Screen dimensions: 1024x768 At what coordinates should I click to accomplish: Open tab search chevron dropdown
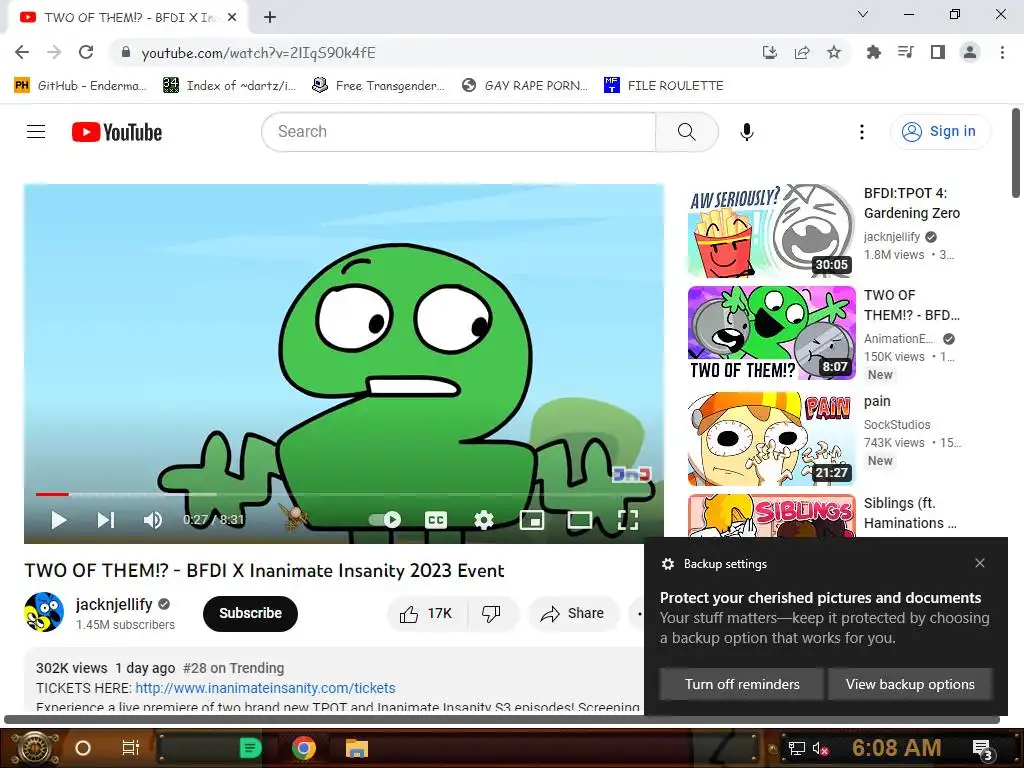coord(863,14)
